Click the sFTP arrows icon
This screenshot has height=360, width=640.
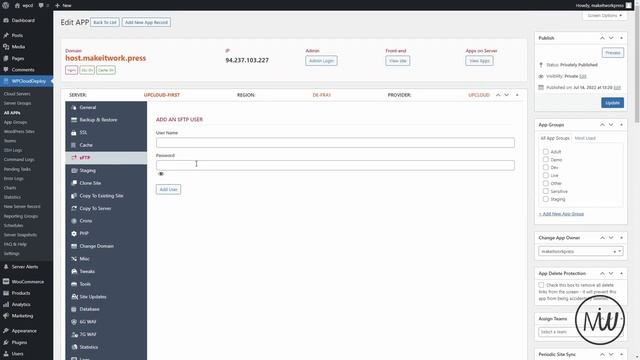click(x=74, y=158)
